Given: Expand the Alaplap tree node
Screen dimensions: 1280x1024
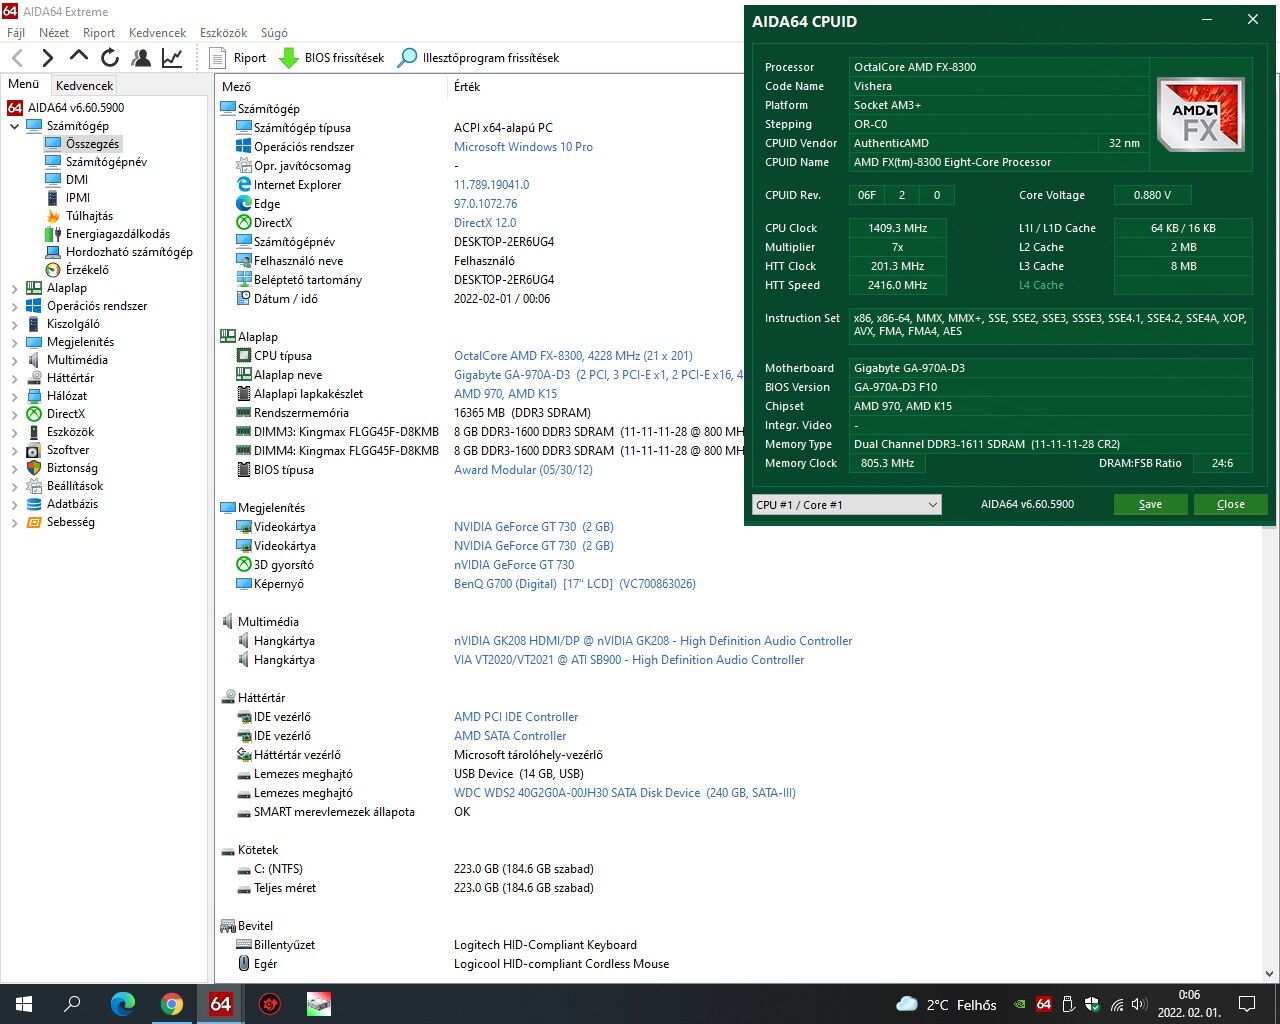Looking at the screenshot, I should click(x=14, y=288).
